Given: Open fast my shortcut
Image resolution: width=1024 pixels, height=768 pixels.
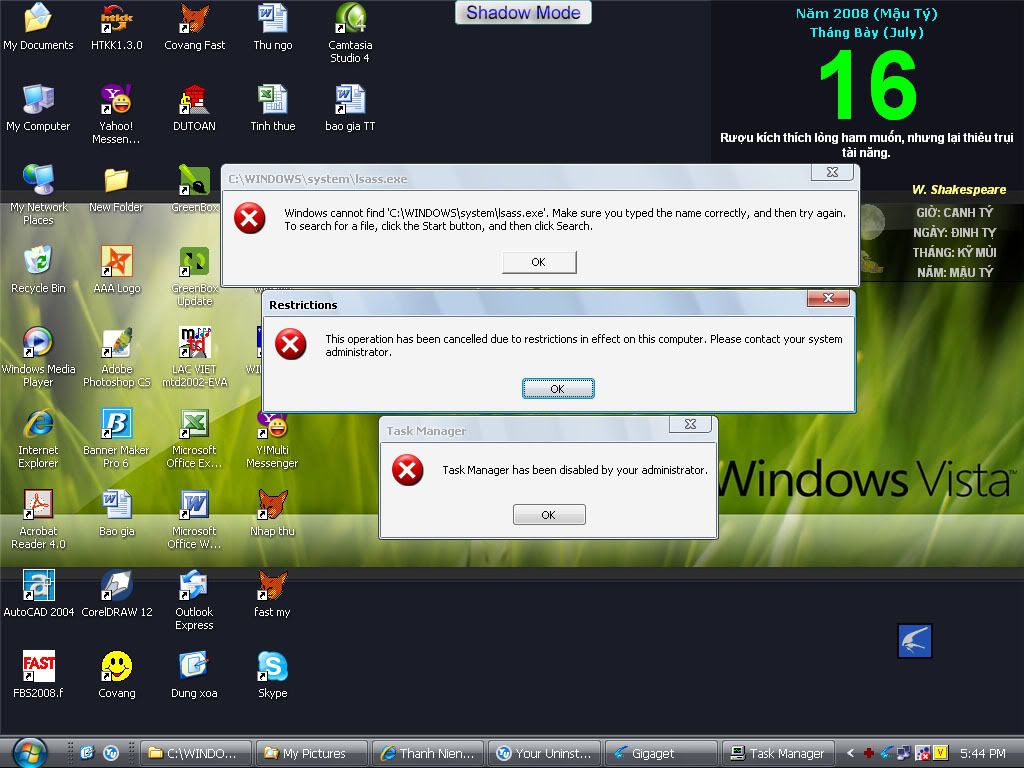Looking at the screenshot, I should (x=272, y=594).
